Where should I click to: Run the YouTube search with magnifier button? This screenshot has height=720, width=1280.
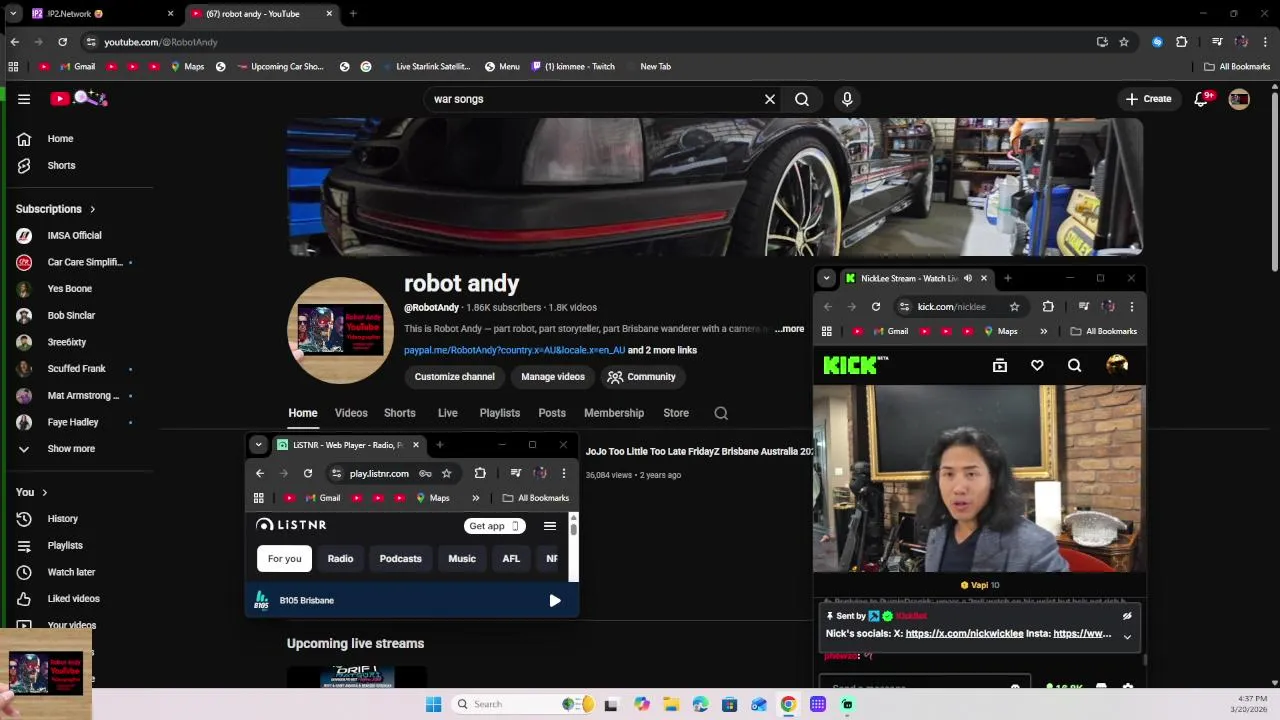tap(802, 99)
